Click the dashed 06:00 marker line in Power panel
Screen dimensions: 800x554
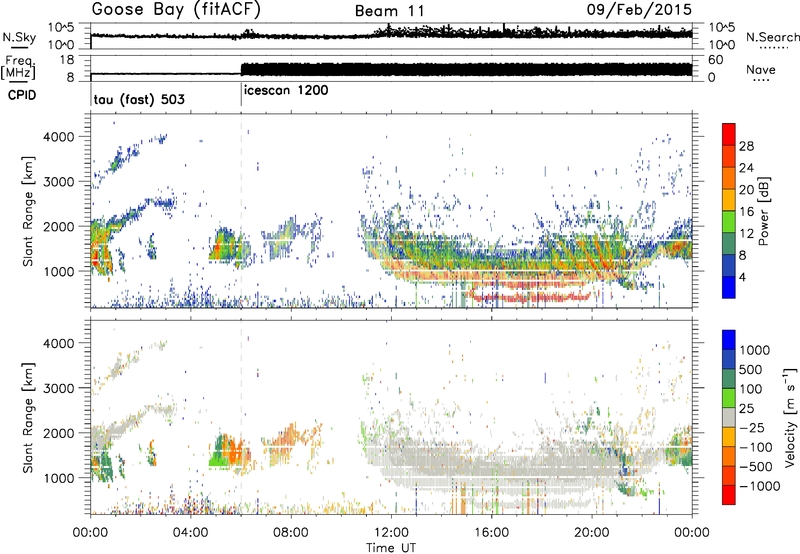click(x=241, y=211)
